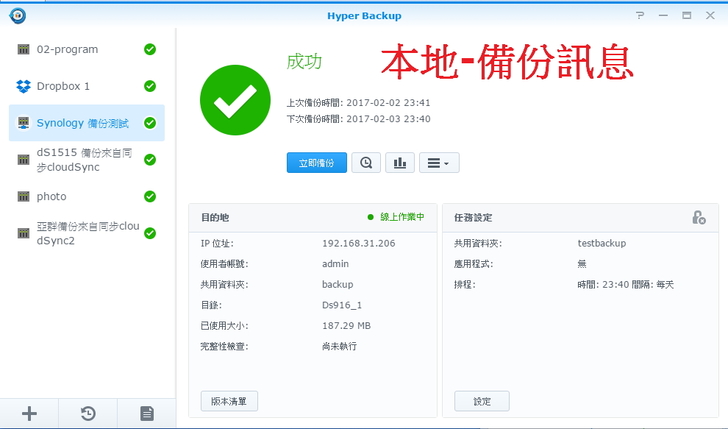Screen dimensions: 728x429
Task: Click the 02-program storage icon
Action: pos(23,49)
